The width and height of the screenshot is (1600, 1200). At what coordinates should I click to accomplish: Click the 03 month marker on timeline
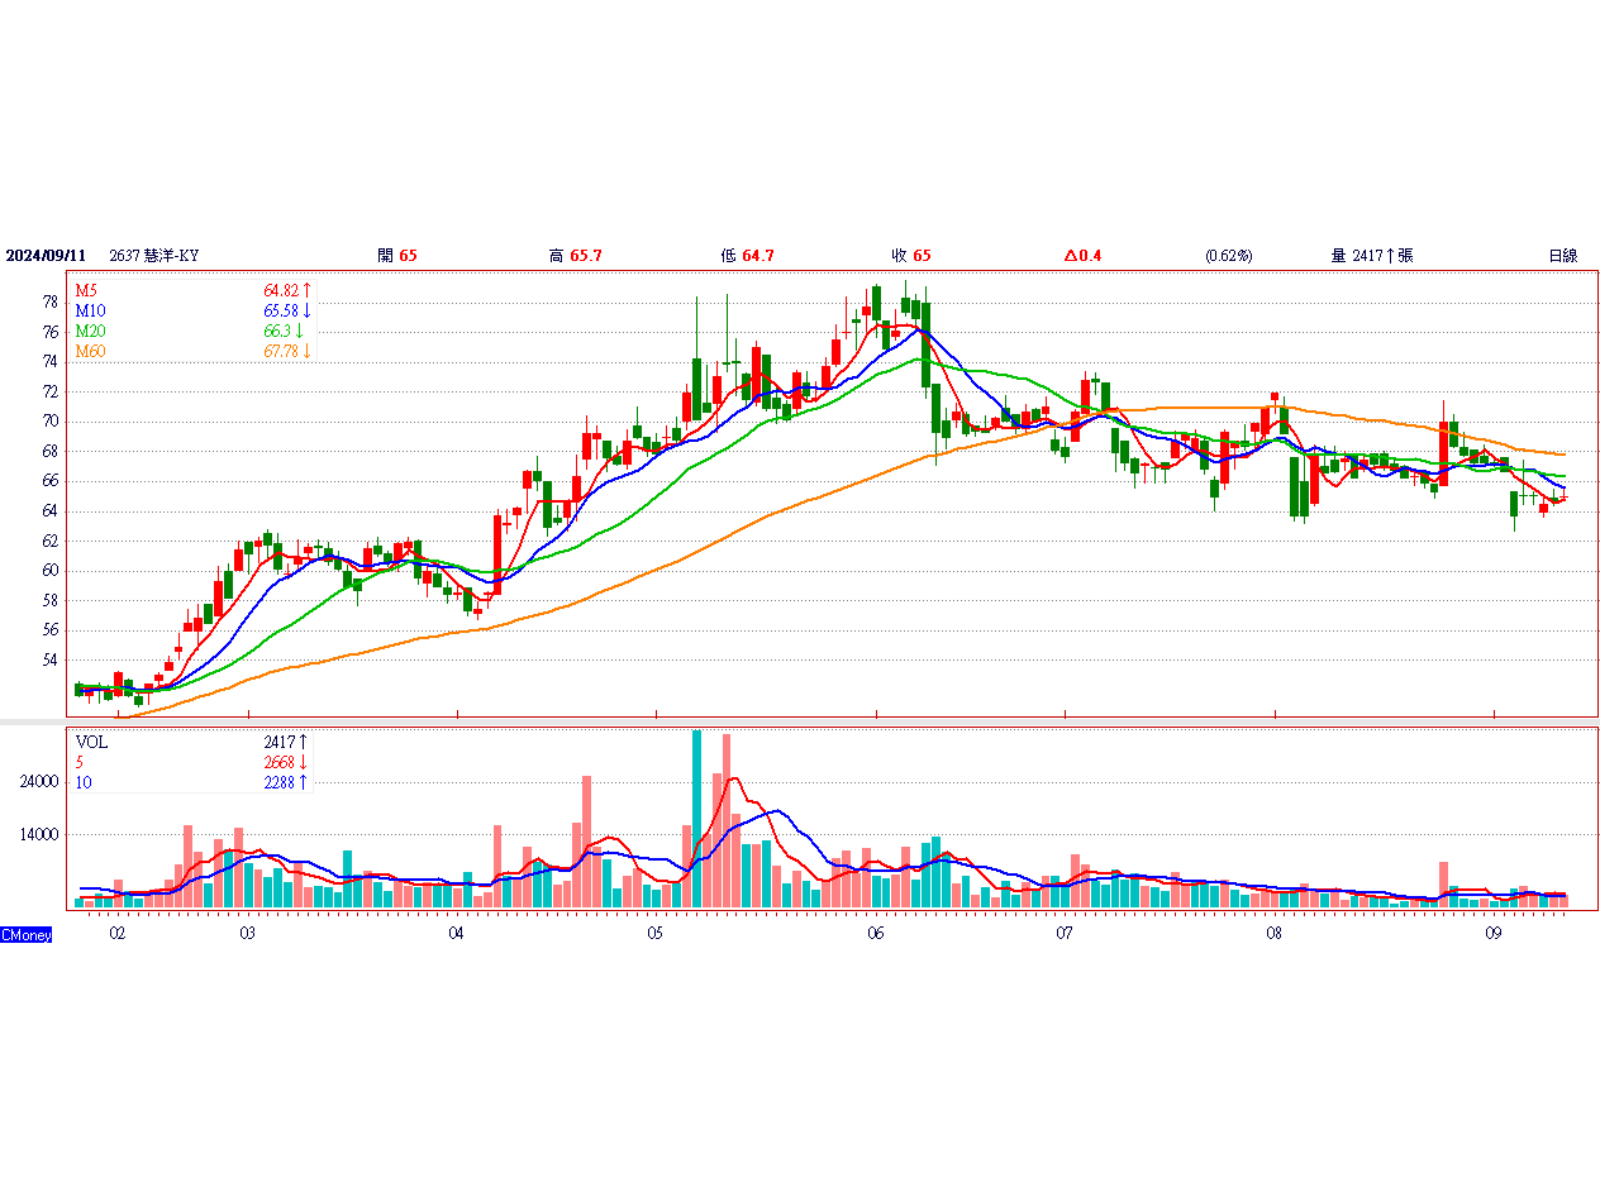(247, 933)
